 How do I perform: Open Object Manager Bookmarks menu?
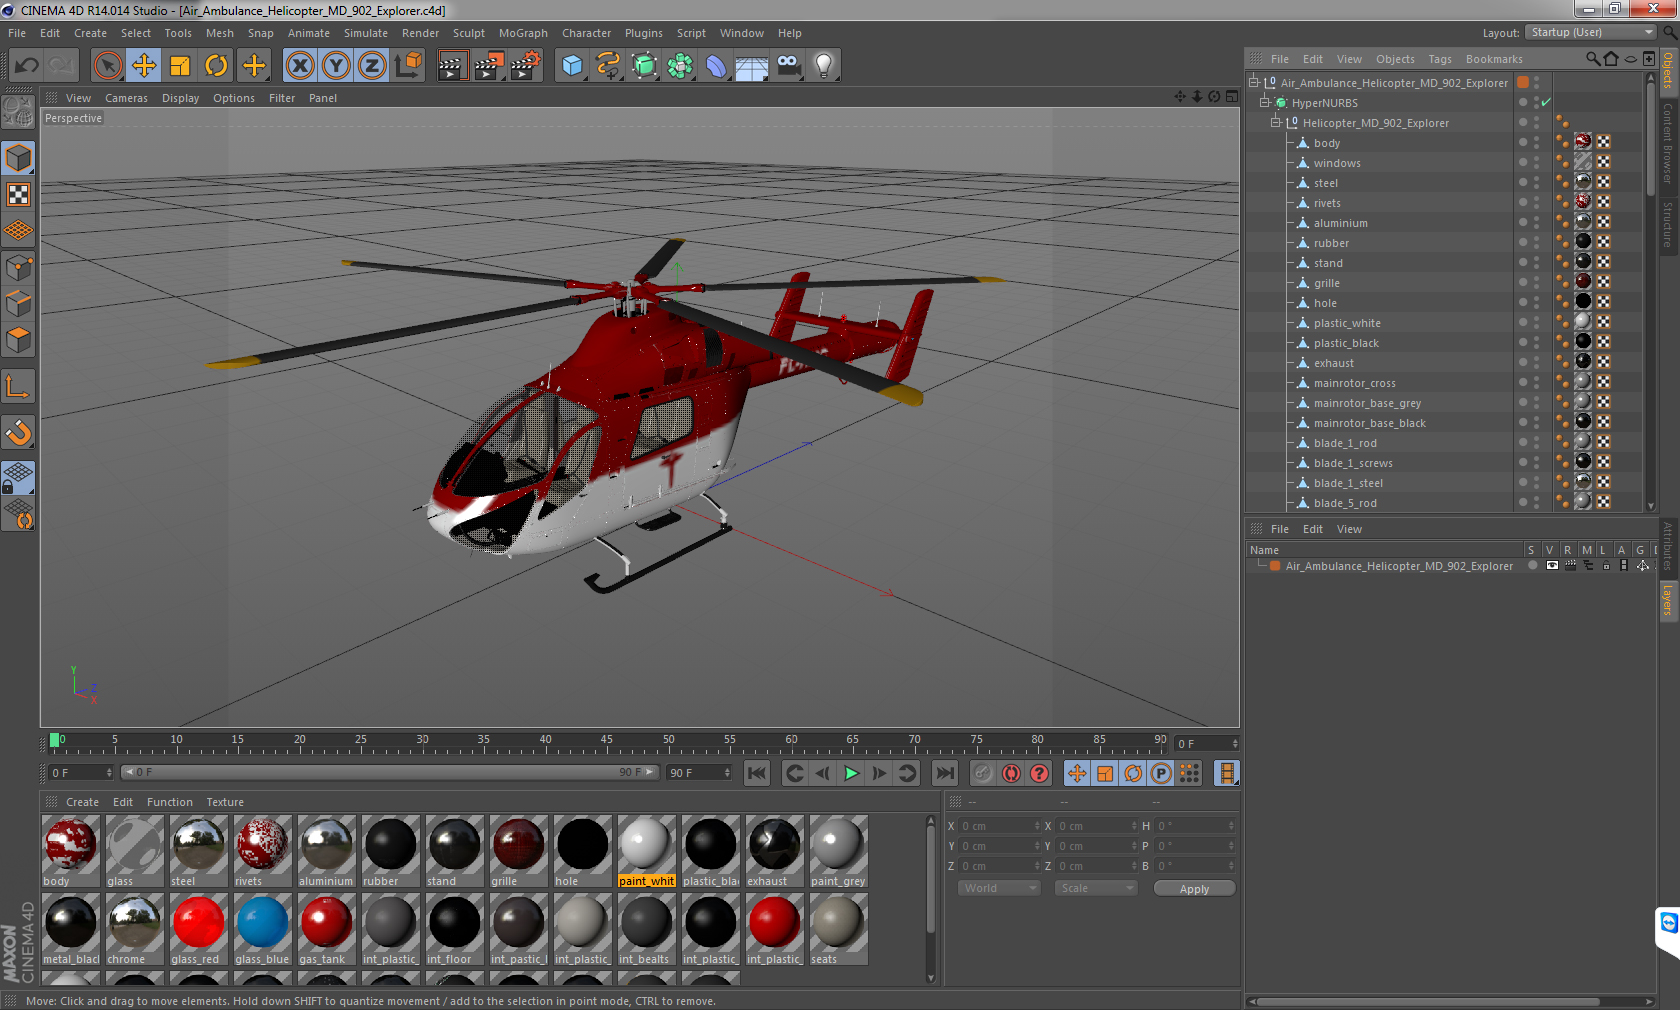click(1494, 59)
